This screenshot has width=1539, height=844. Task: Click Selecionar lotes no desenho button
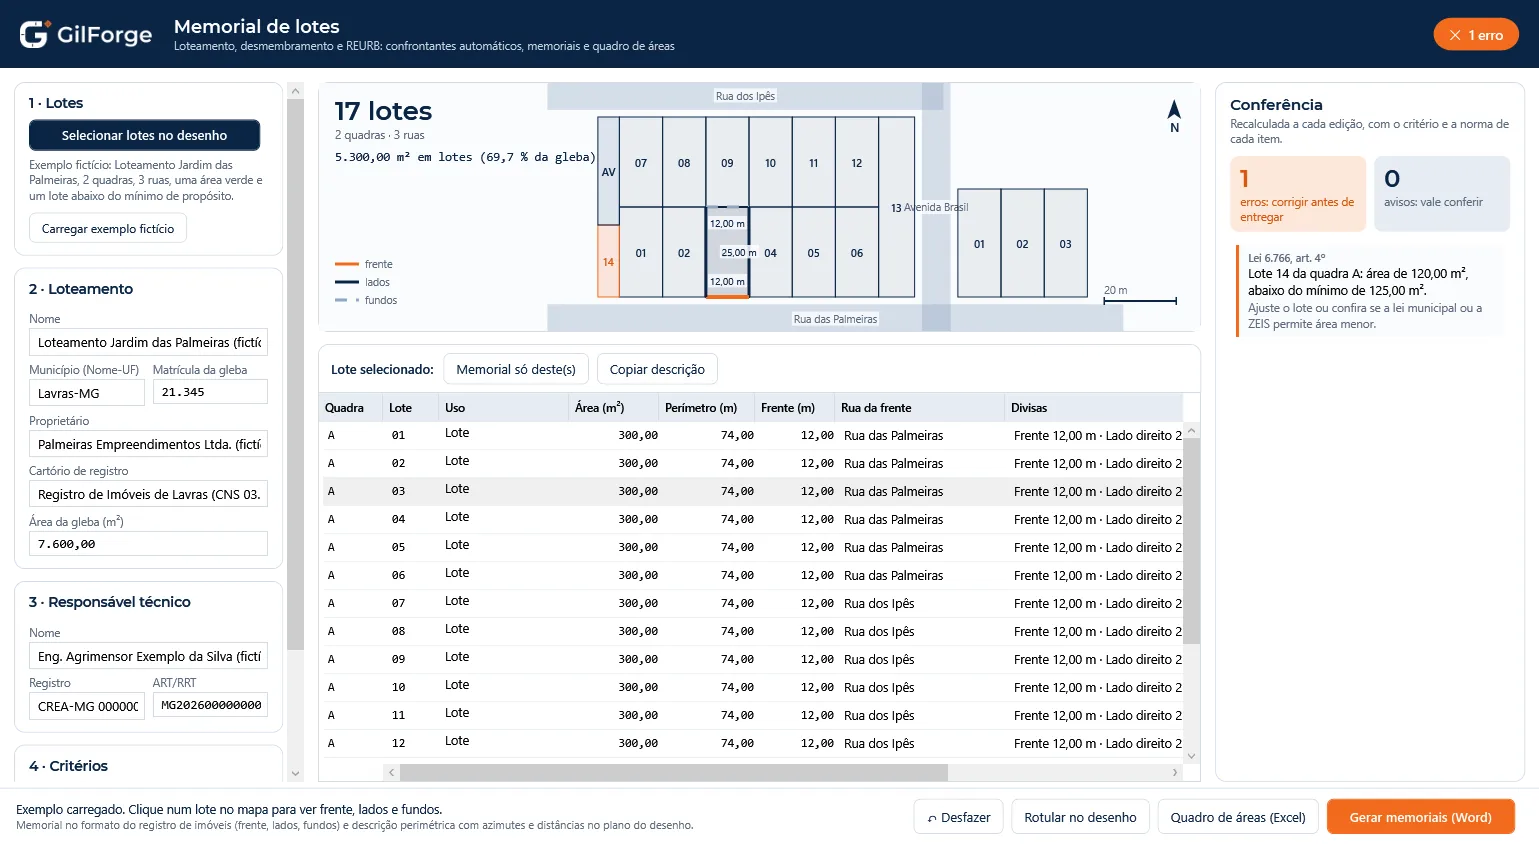tap(144, 135)
